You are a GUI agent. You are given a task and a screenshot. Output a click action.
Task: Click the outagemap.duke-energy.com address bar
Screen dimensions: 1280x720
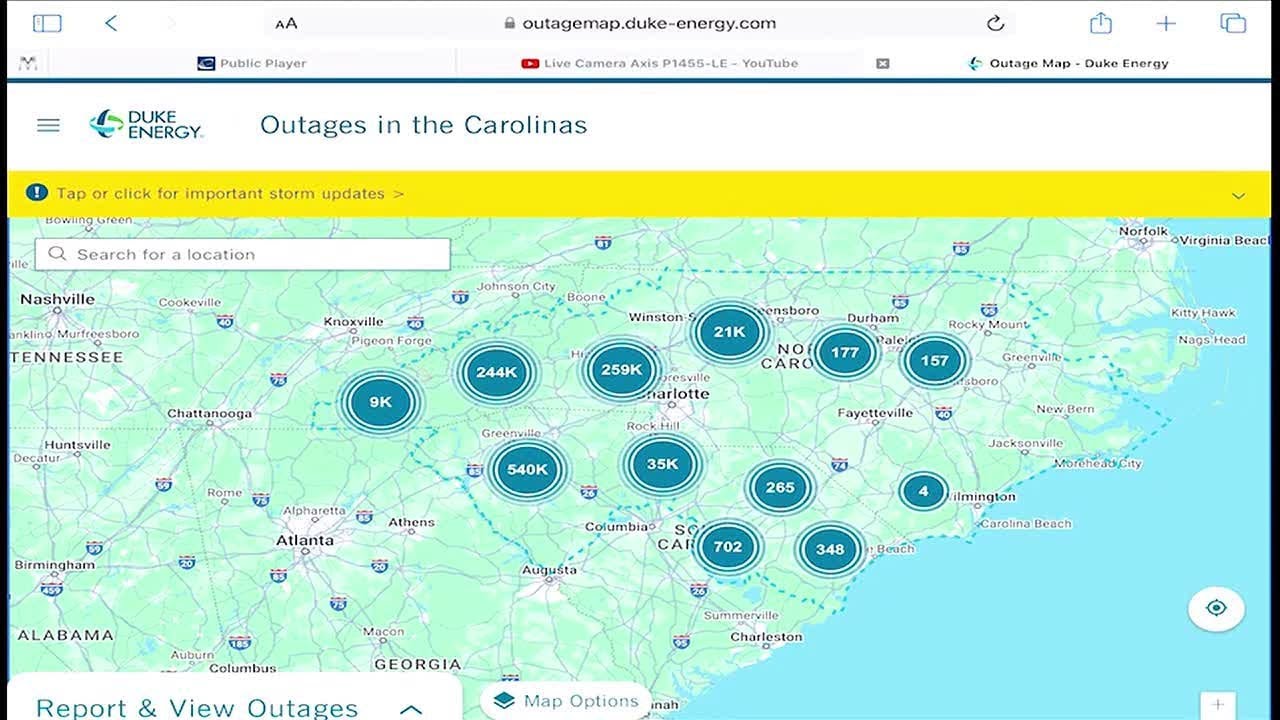[x=640, y=23]
